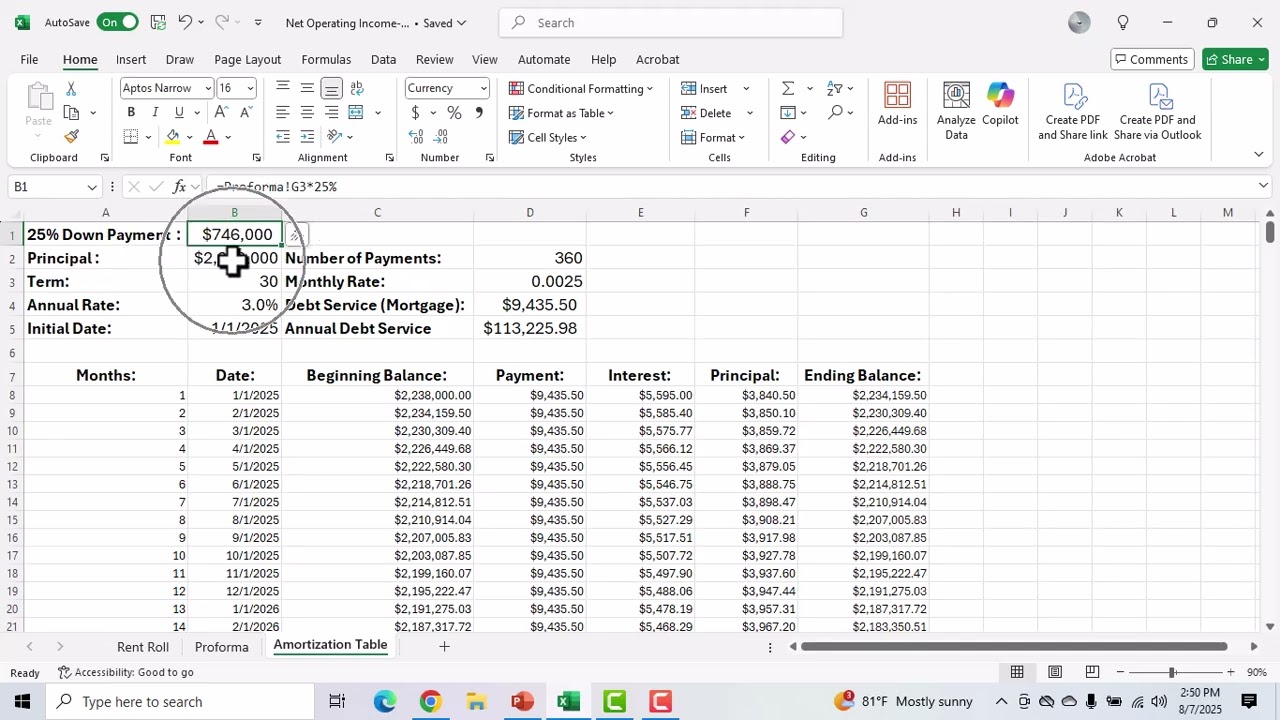Image resolution: width=1280 pixels, height=720 pixels.
Task: Decrease decimal places
Action: point(440,137)
